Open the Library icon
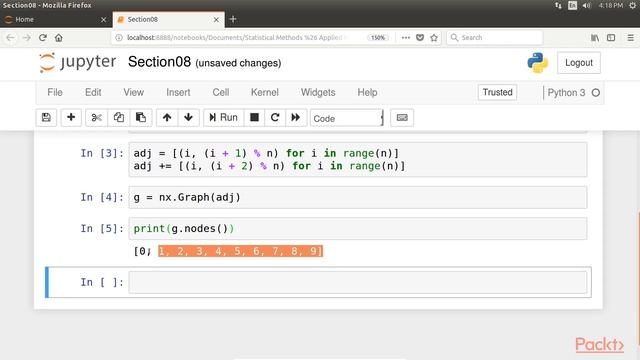This screenshot has width=640, height=360. [595, 38]
